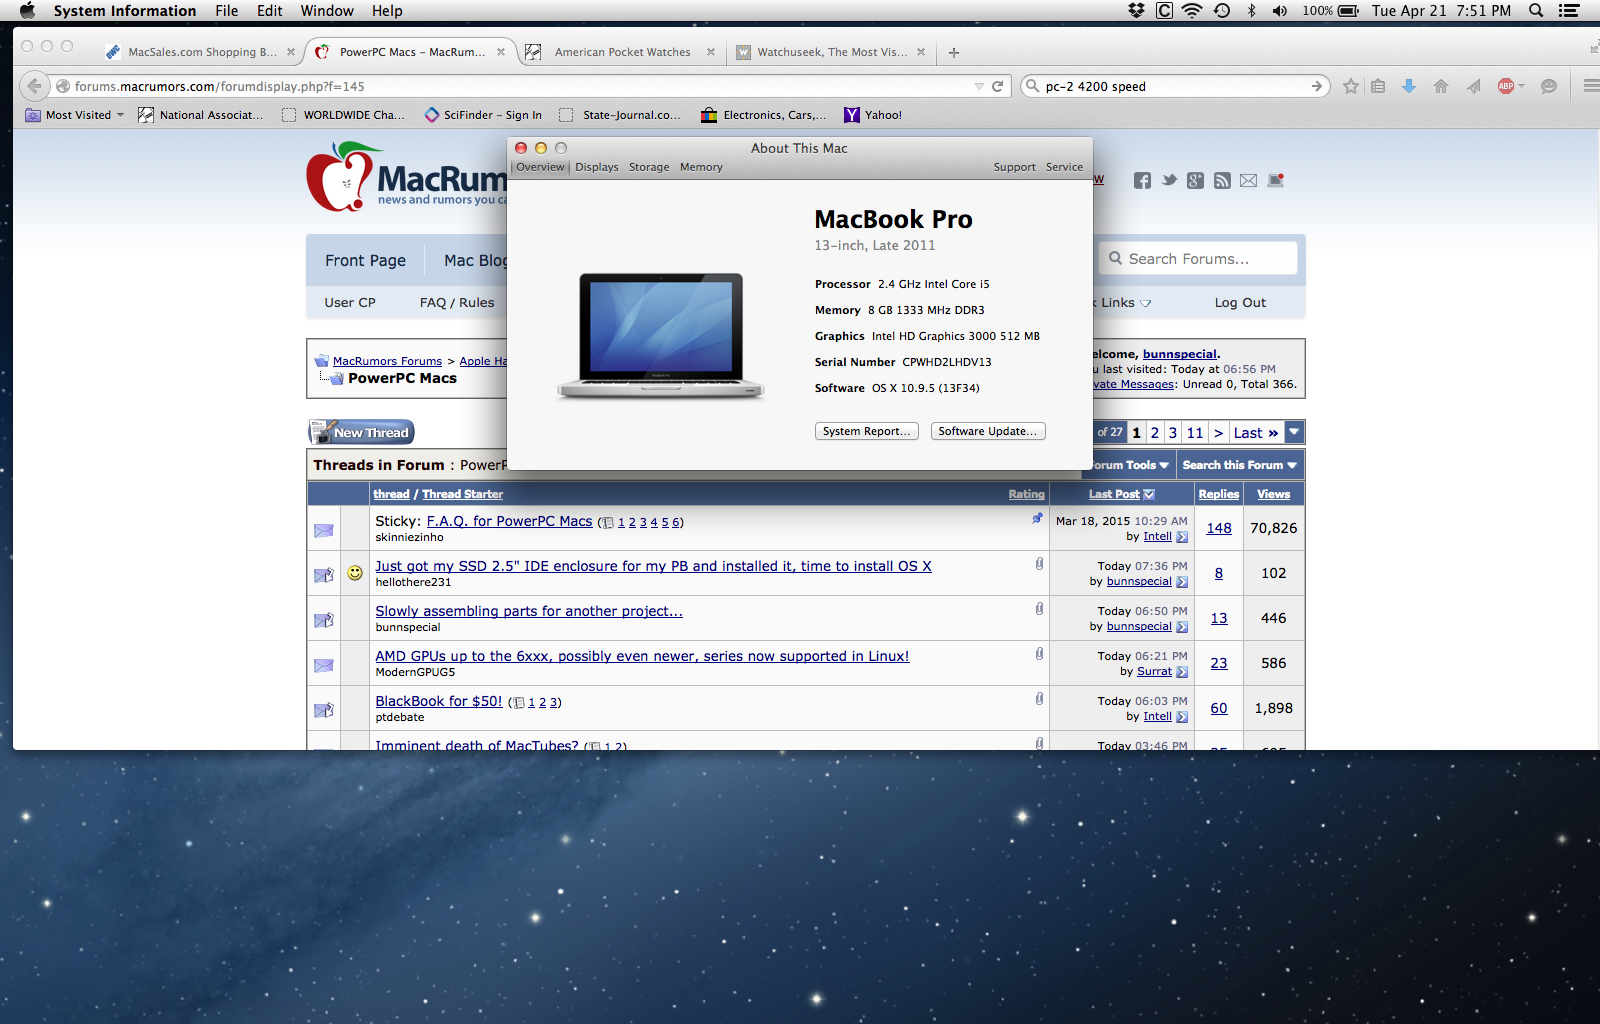This screenshot has height=1024, width=1600.
Task: Open Notification Center from the menu bar
Action: [1569, 11]
